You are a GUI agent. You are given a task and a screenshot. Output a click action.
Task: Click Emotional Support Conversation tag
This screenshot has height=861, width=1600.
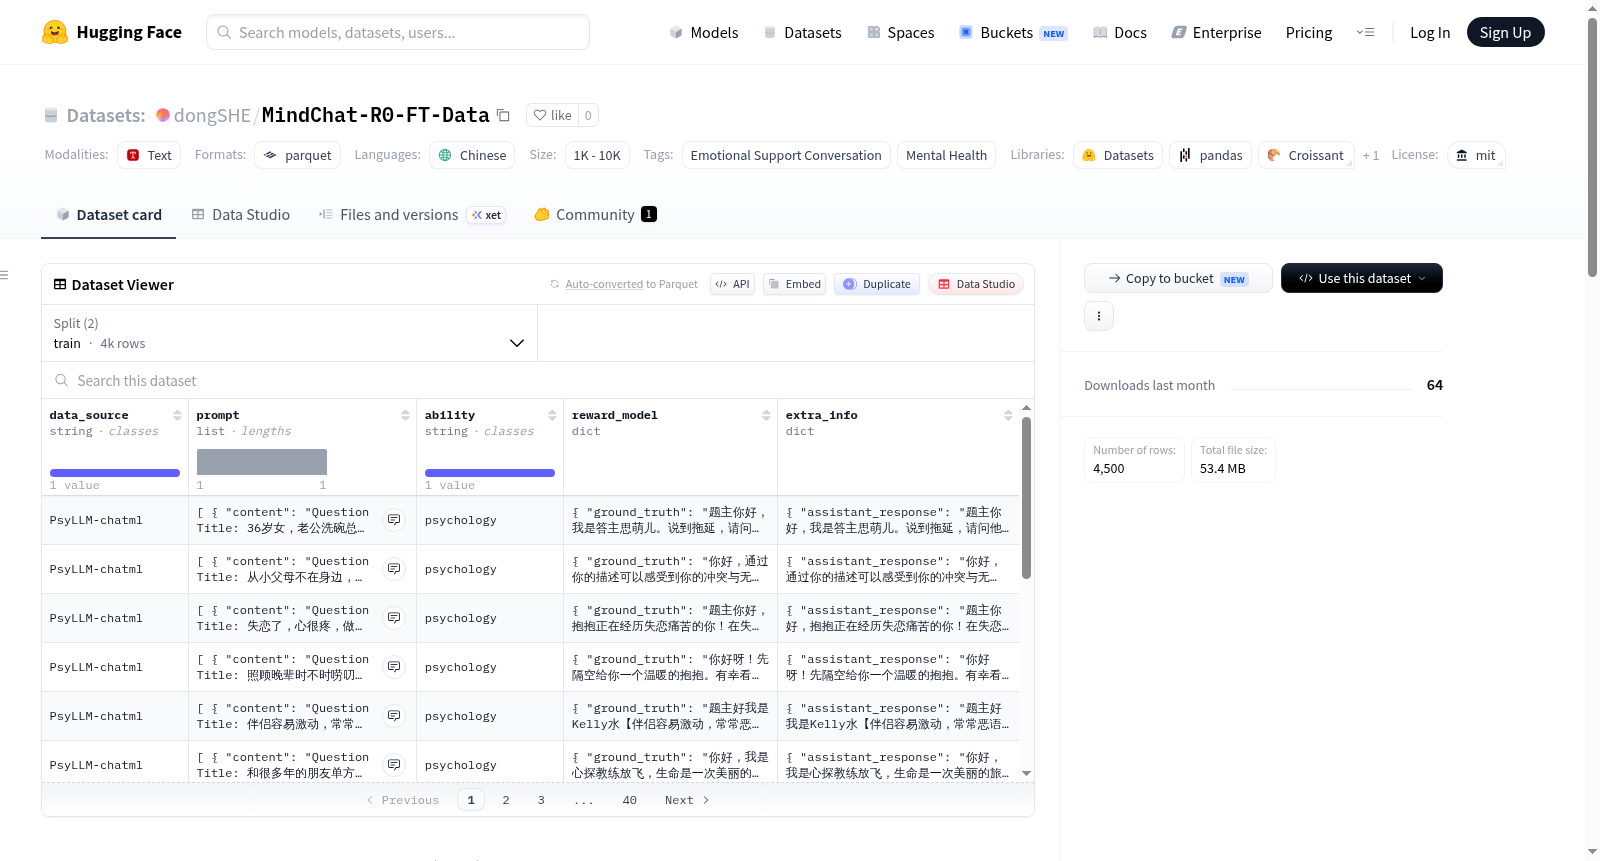pyautogui.click(x=786, y=155)
